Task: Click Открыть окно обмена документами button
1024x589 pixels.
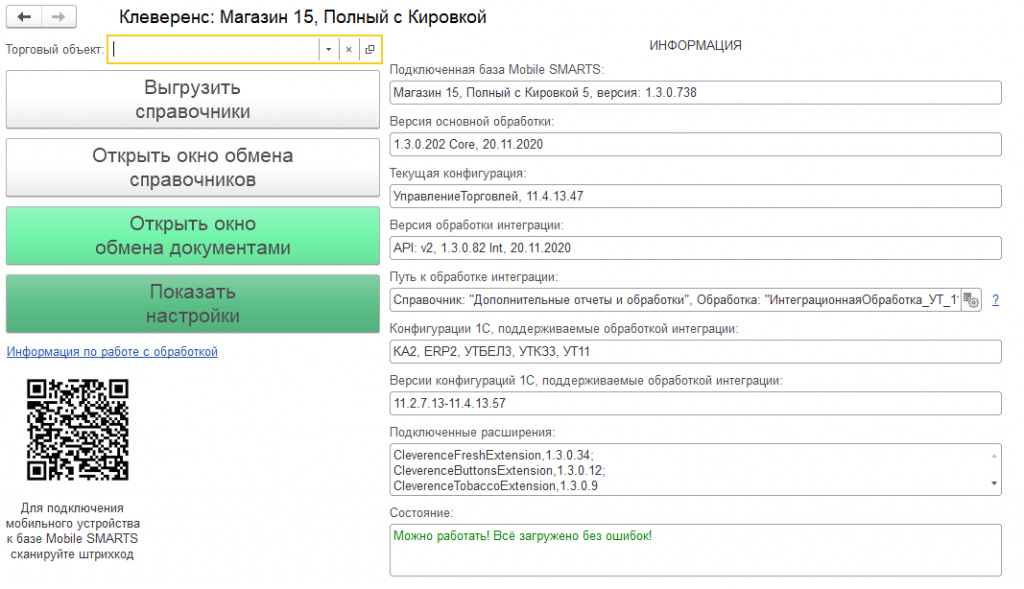Action: tap(193, 236)
